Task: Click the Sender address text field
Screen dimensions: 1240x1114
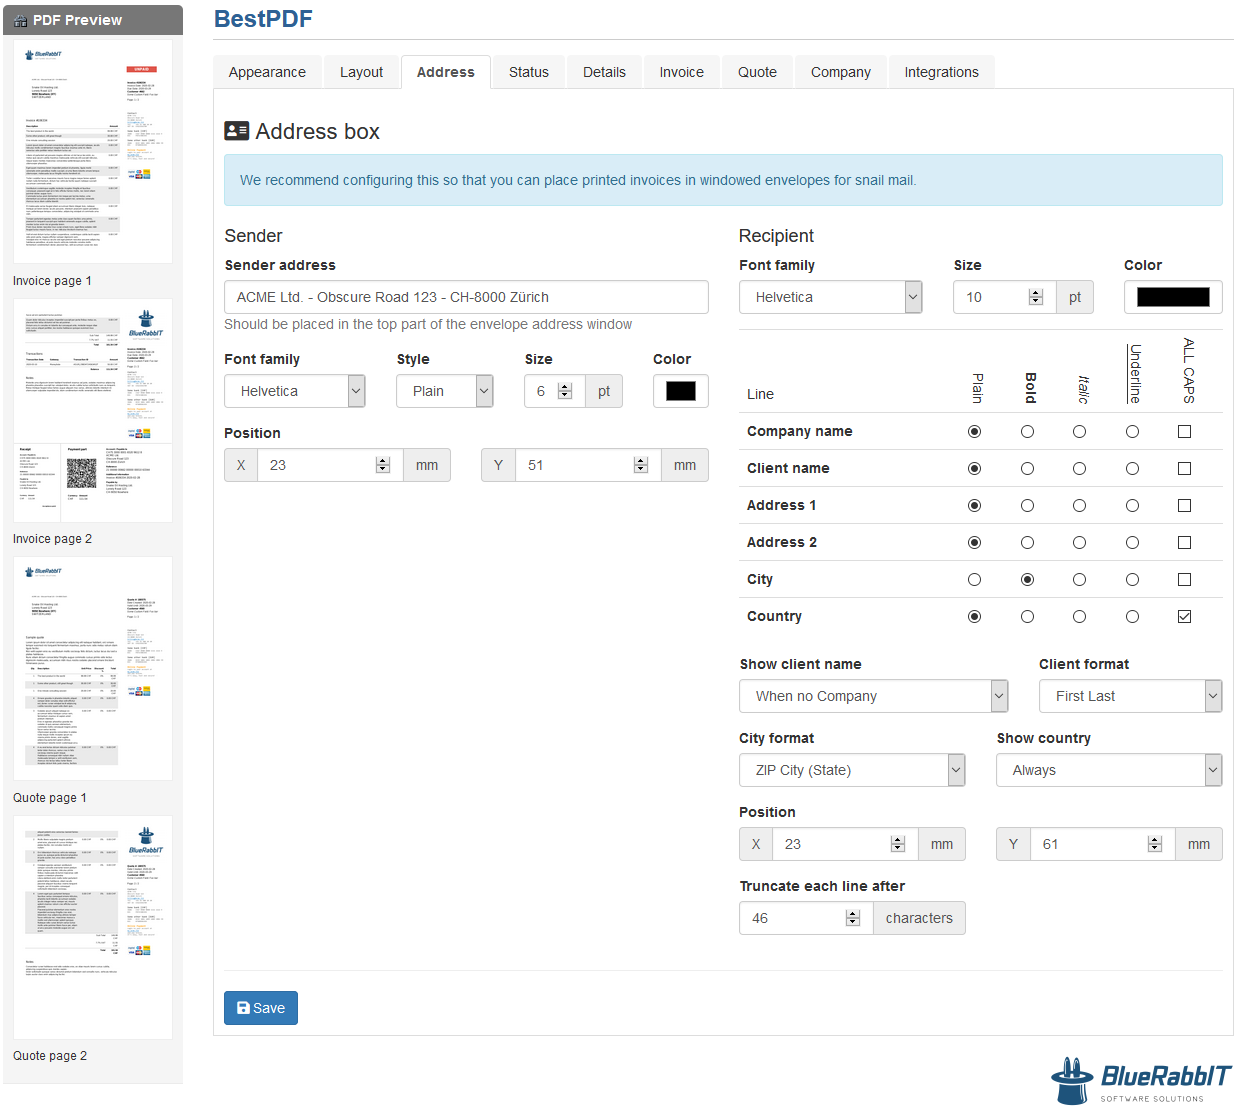Action: (x=466, y=297)
